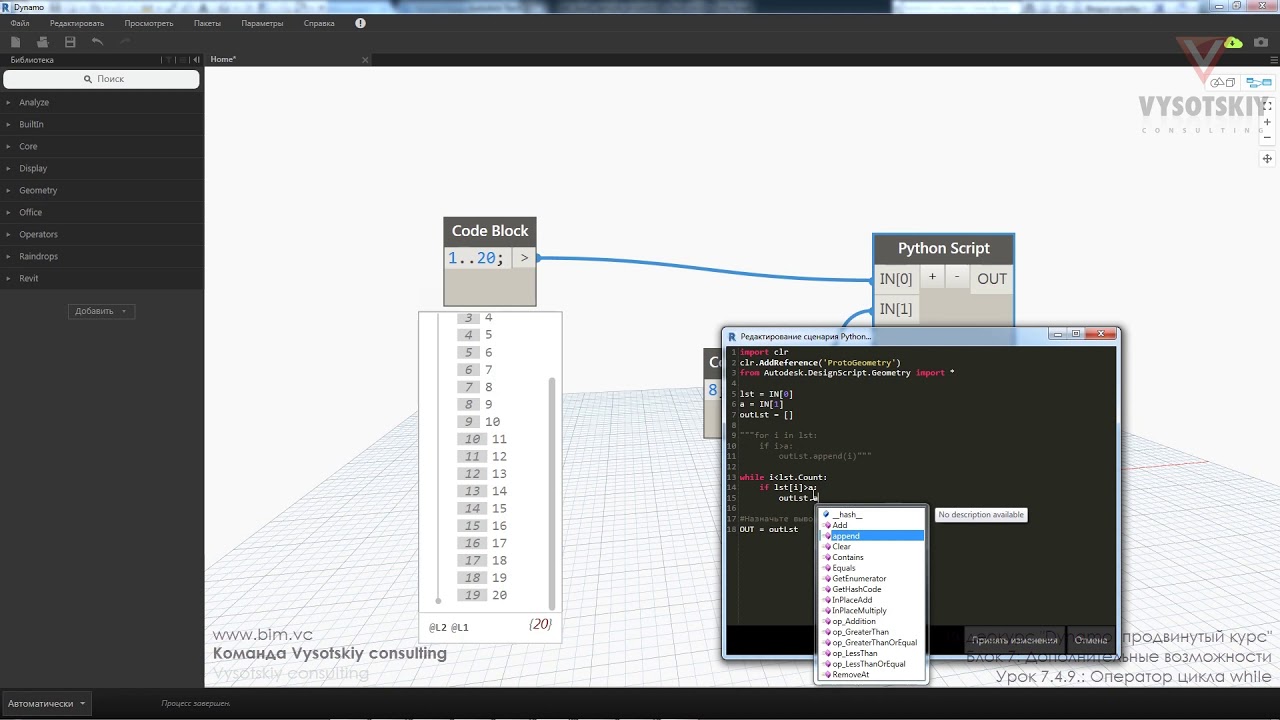Select the Clear autocomplete suggestion
The width and height of the screenshot is (1280, 720).
click(x=871, y=547)
